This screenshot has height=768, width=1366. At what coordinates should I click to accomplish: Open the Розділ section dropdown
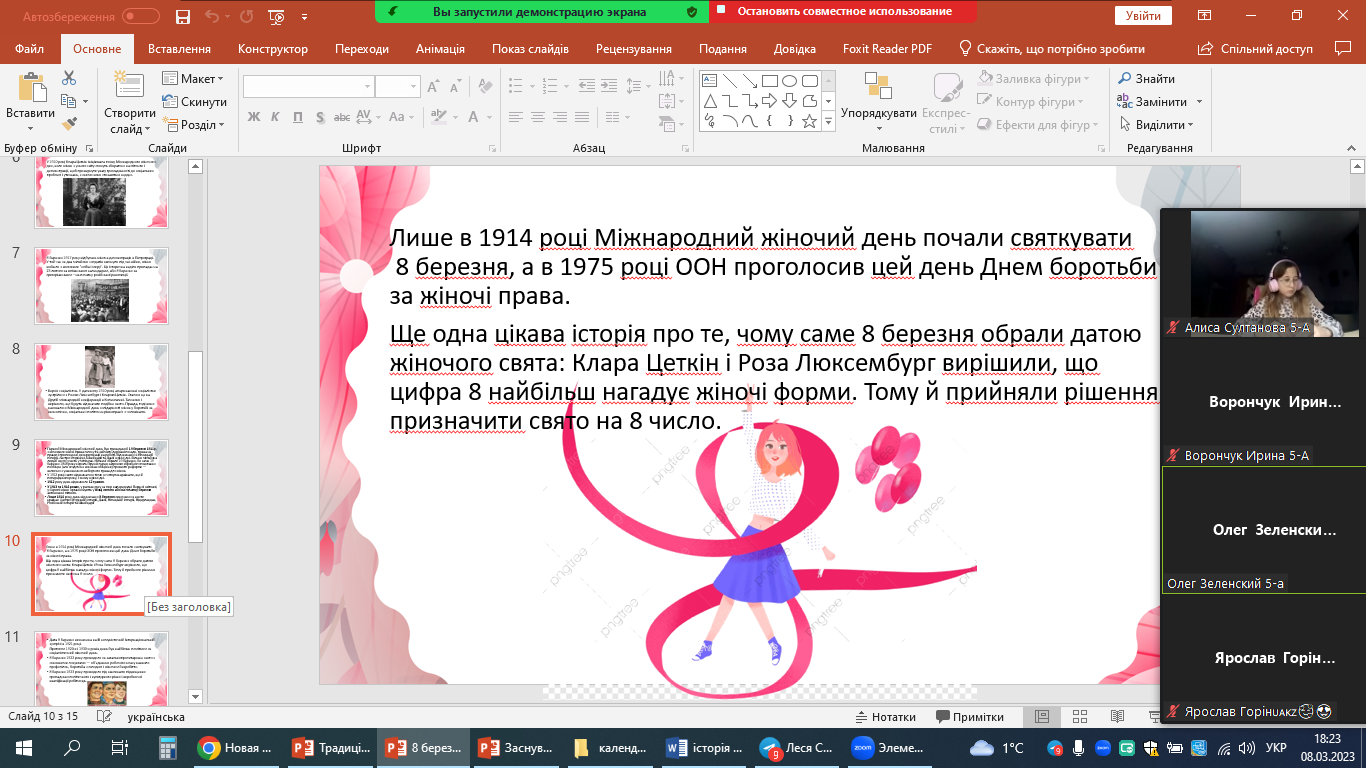193,125
